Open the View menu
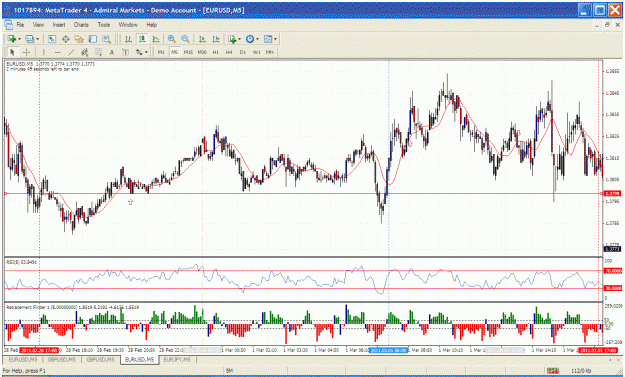The height and width of the screenshot is (377, 625). tap(38, 25)
